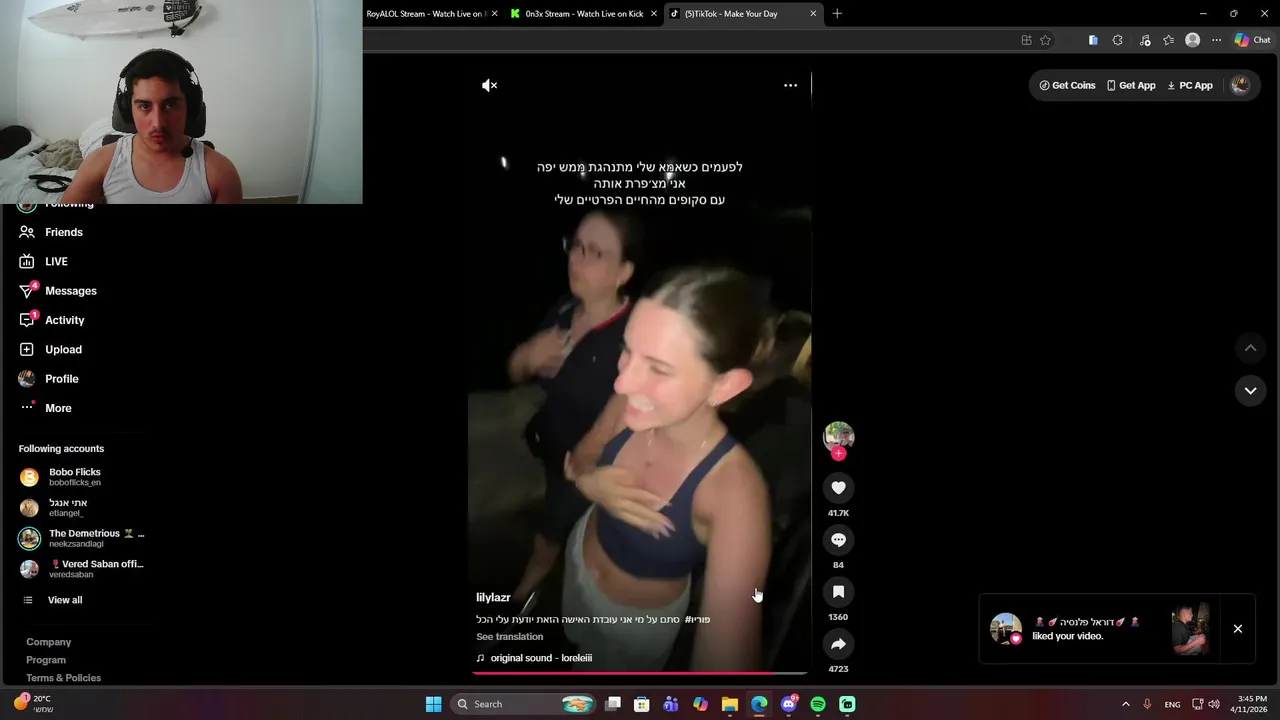Screen dimensions: 1280x720
Task: Expand the More sidebar menu
Action: tap(45, 408)
